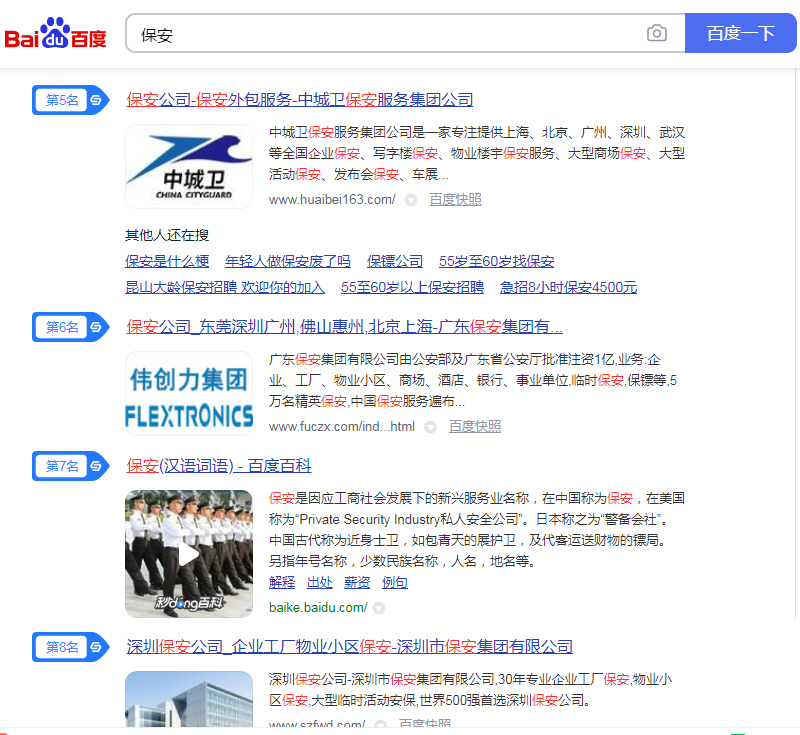
Task: Search related query 急招8小时保安4500元
Action: 568,287
